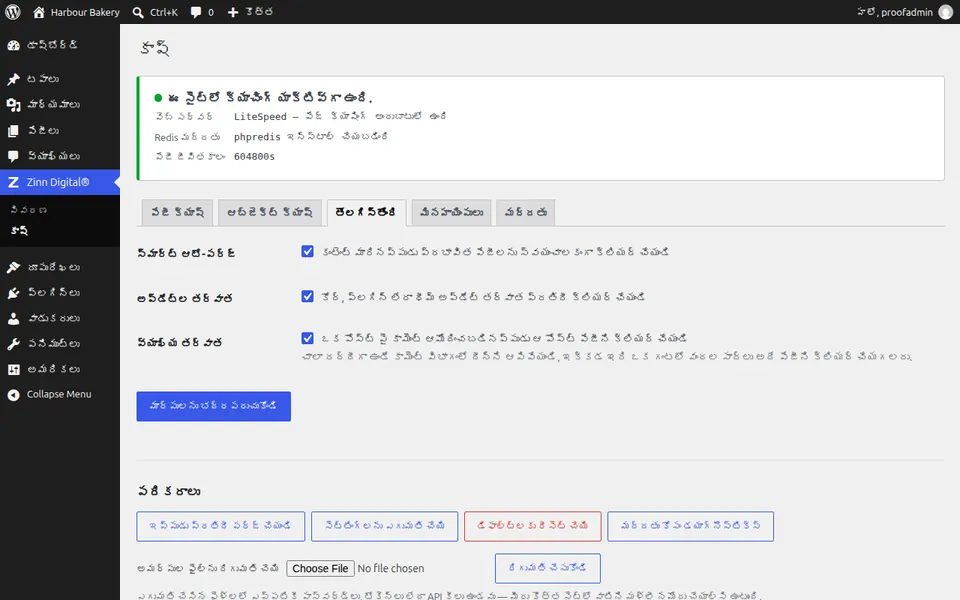Untick the after-comment purge checkbox
The width and height of the screenshot is (960, 600).
click(x=307, y=338)
